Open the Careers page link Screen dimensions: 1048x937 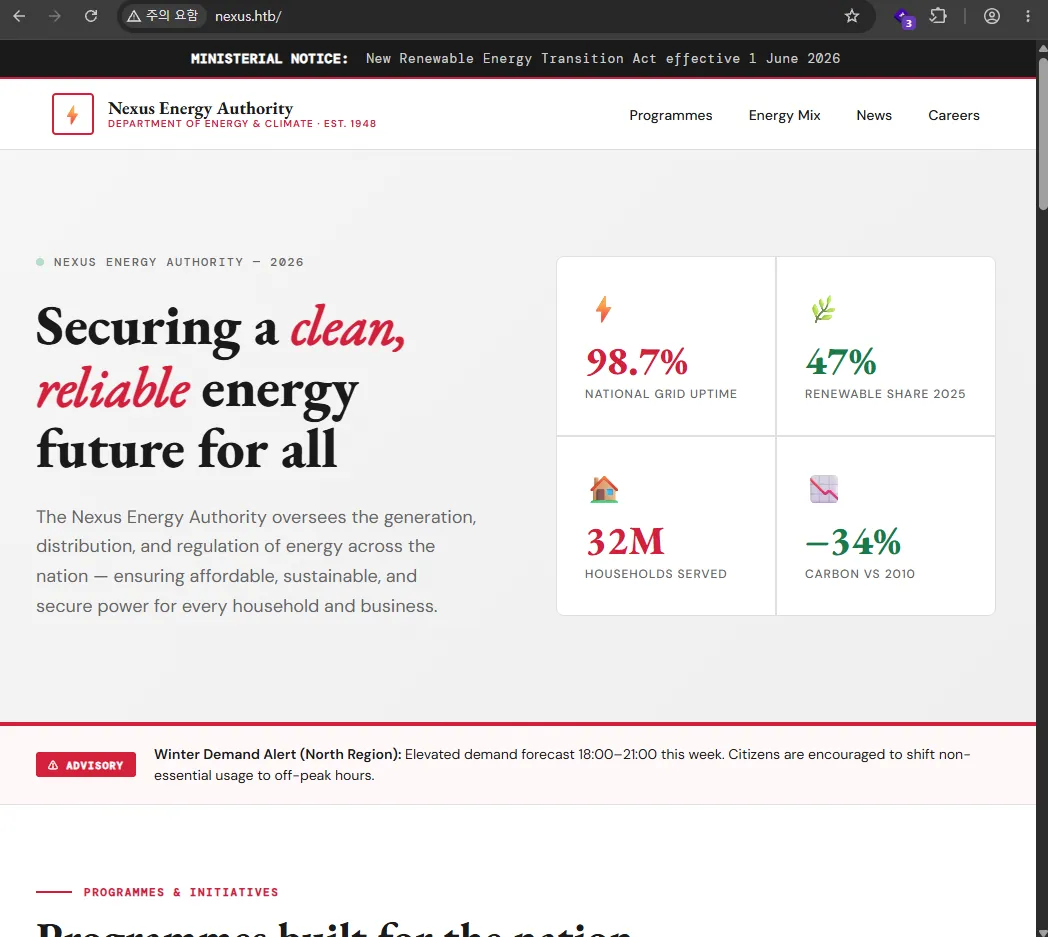point(954,116)
